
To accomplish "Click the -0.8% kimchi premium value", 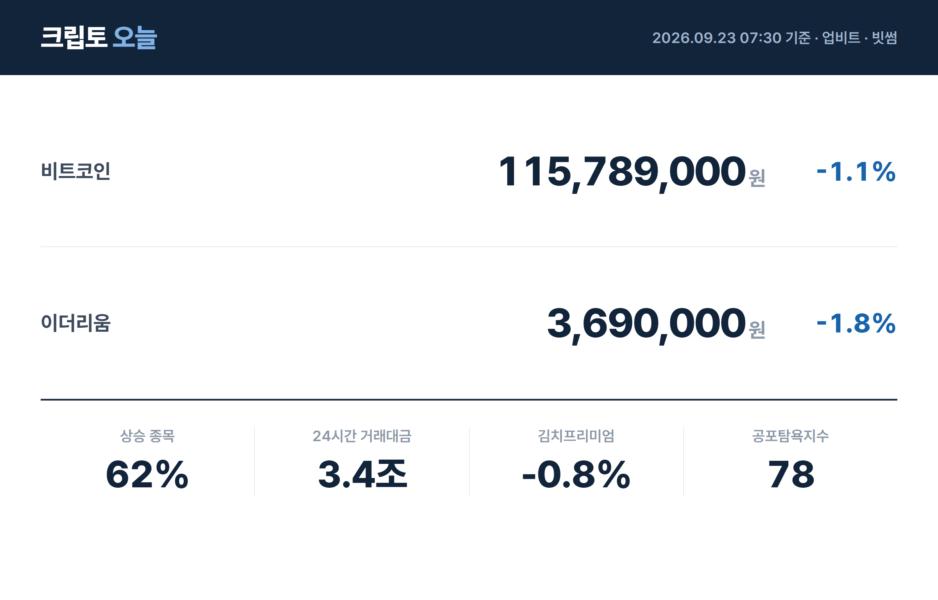I will 576,475.
